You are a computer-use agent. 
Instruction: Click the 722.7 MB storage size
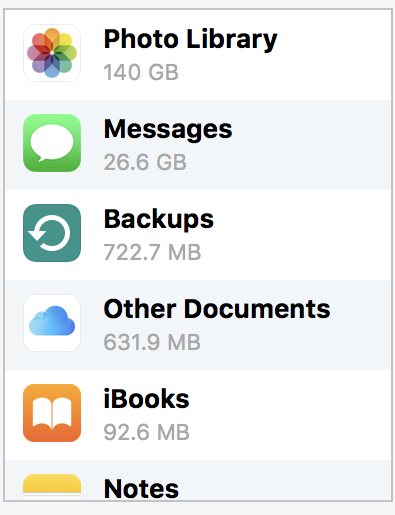(152, 252)
